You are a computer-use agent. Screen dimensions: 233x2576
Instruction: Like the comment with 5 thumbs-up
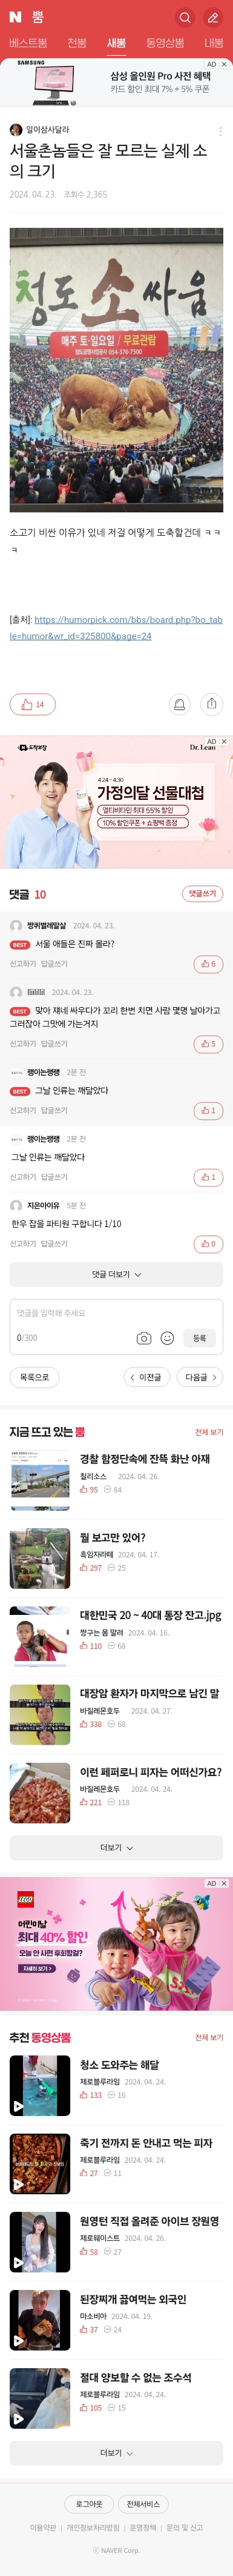pos(208,1043)
